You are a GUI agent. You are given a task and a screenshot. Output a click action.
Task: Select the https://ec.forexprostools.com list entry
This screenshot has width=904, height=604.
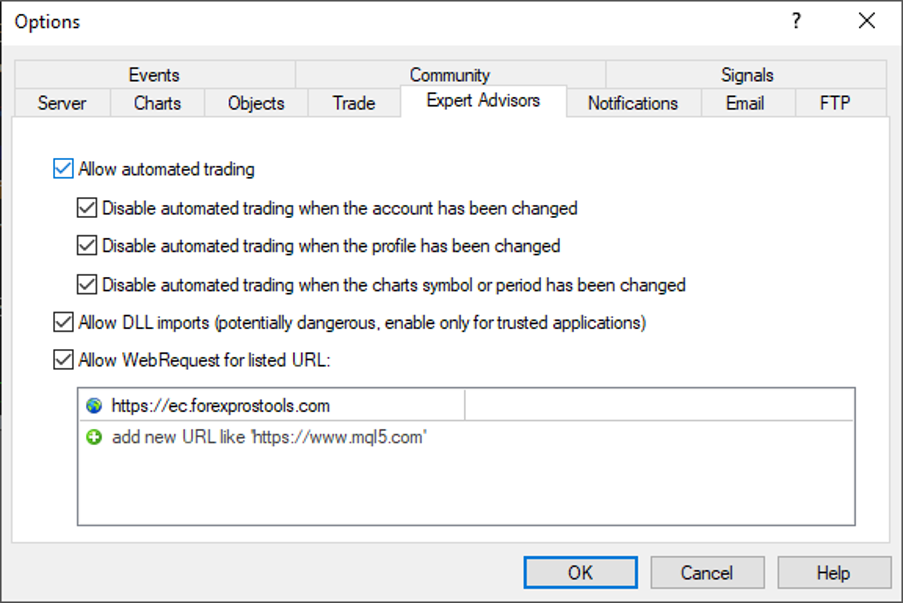(x=221, y=406)
